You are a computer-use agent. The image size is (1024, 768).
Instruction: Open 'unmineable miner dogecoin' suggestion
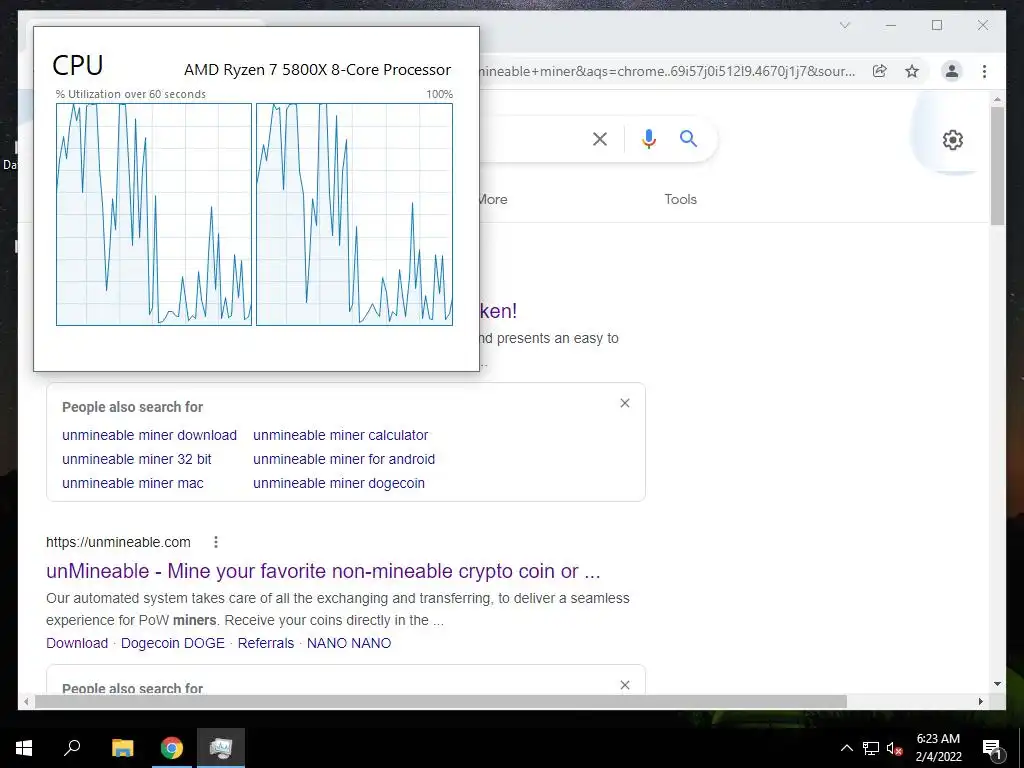pos(339,483)
